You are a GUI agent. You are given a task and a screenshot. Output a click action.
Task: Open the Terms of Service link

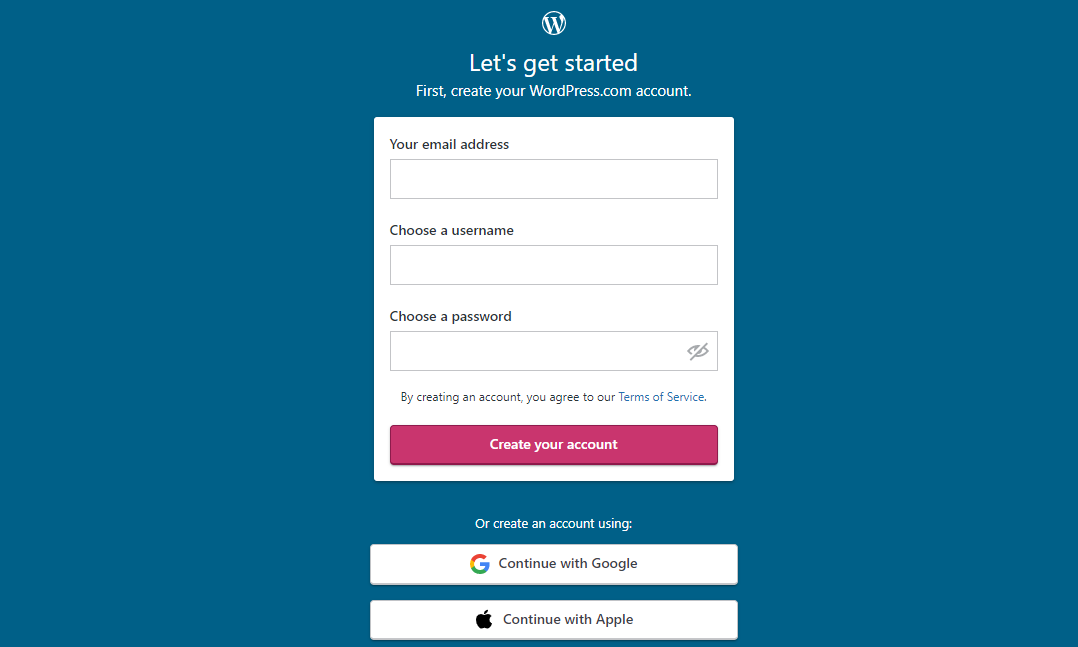click(x=661, y=396)
